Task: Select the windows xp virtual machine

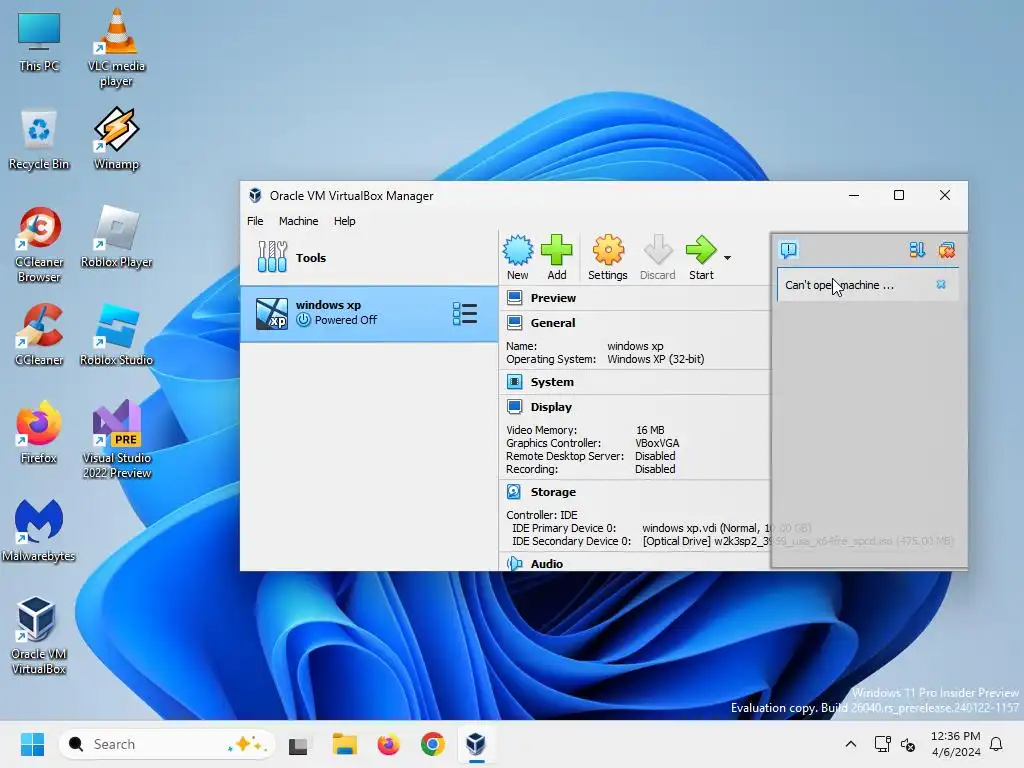Action: click(369, 313)
